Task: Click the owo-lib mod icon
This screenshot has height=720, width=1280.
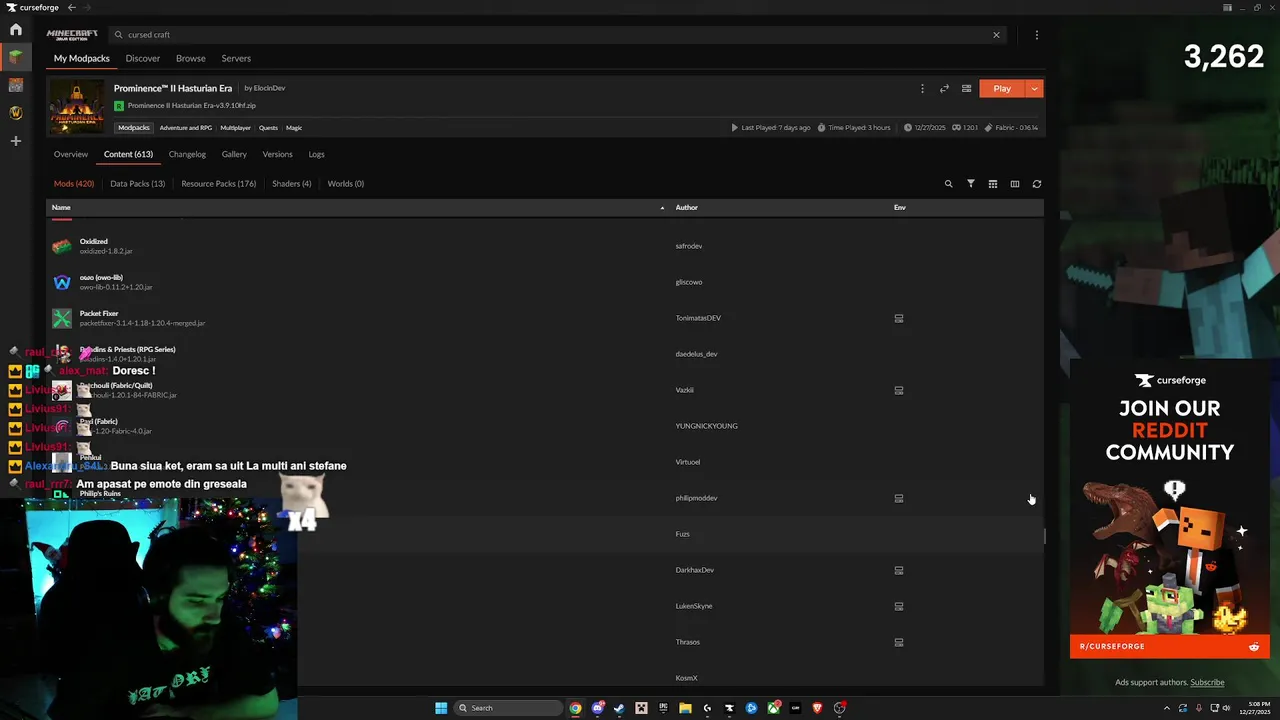Action: (x=62, y=282)
